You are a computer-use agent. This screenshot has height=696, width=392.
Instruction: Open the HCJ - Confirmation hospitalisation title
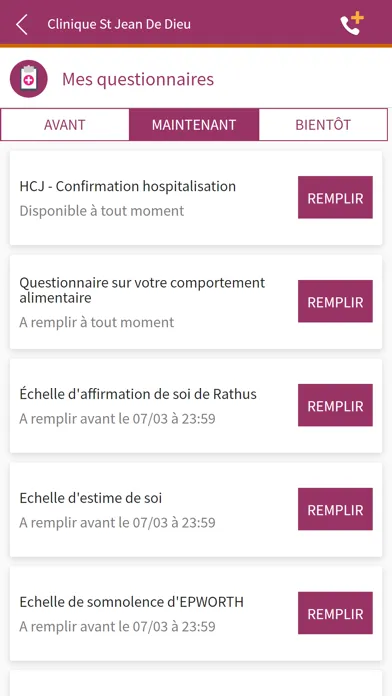click(x=128, y=186)
